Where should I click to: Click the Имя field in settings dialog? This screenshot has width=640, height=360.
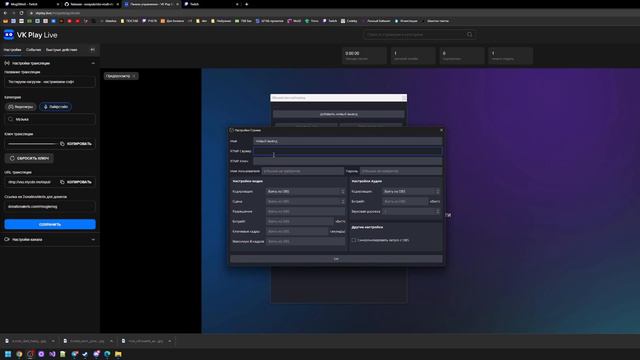pos(347,141)
